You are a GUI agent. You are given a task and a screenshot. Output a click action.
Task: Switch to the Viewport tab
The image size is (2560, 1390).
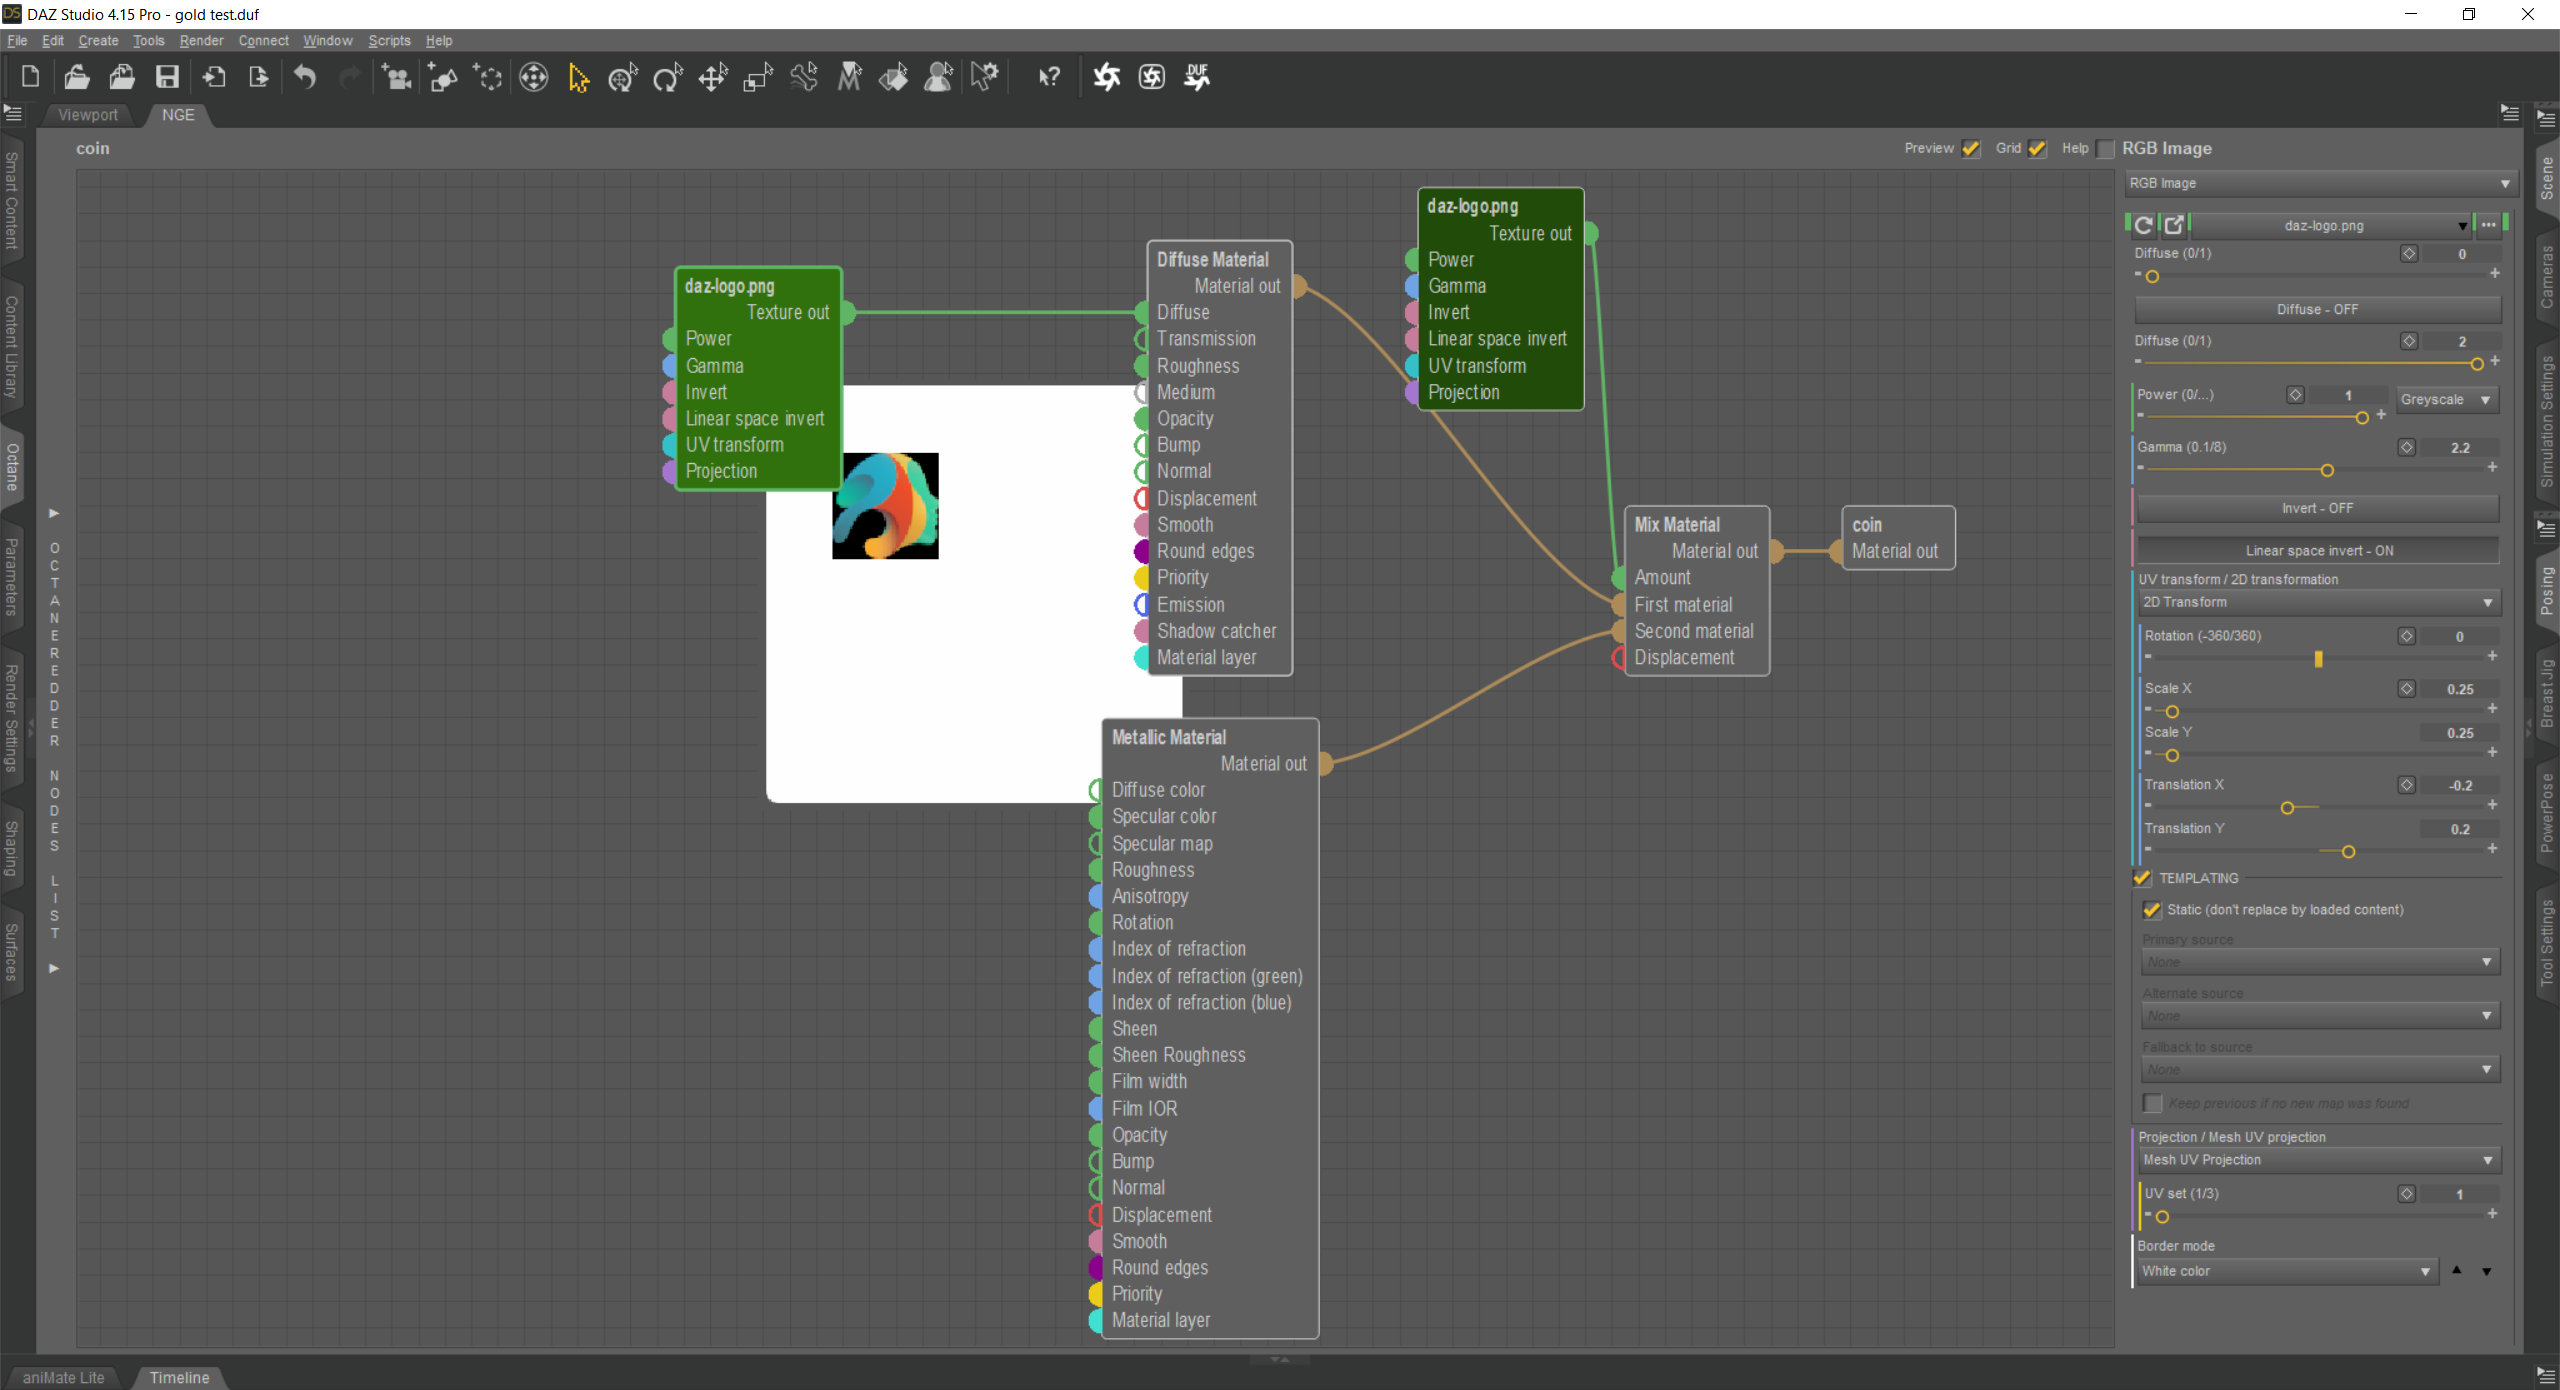point(88,115)
